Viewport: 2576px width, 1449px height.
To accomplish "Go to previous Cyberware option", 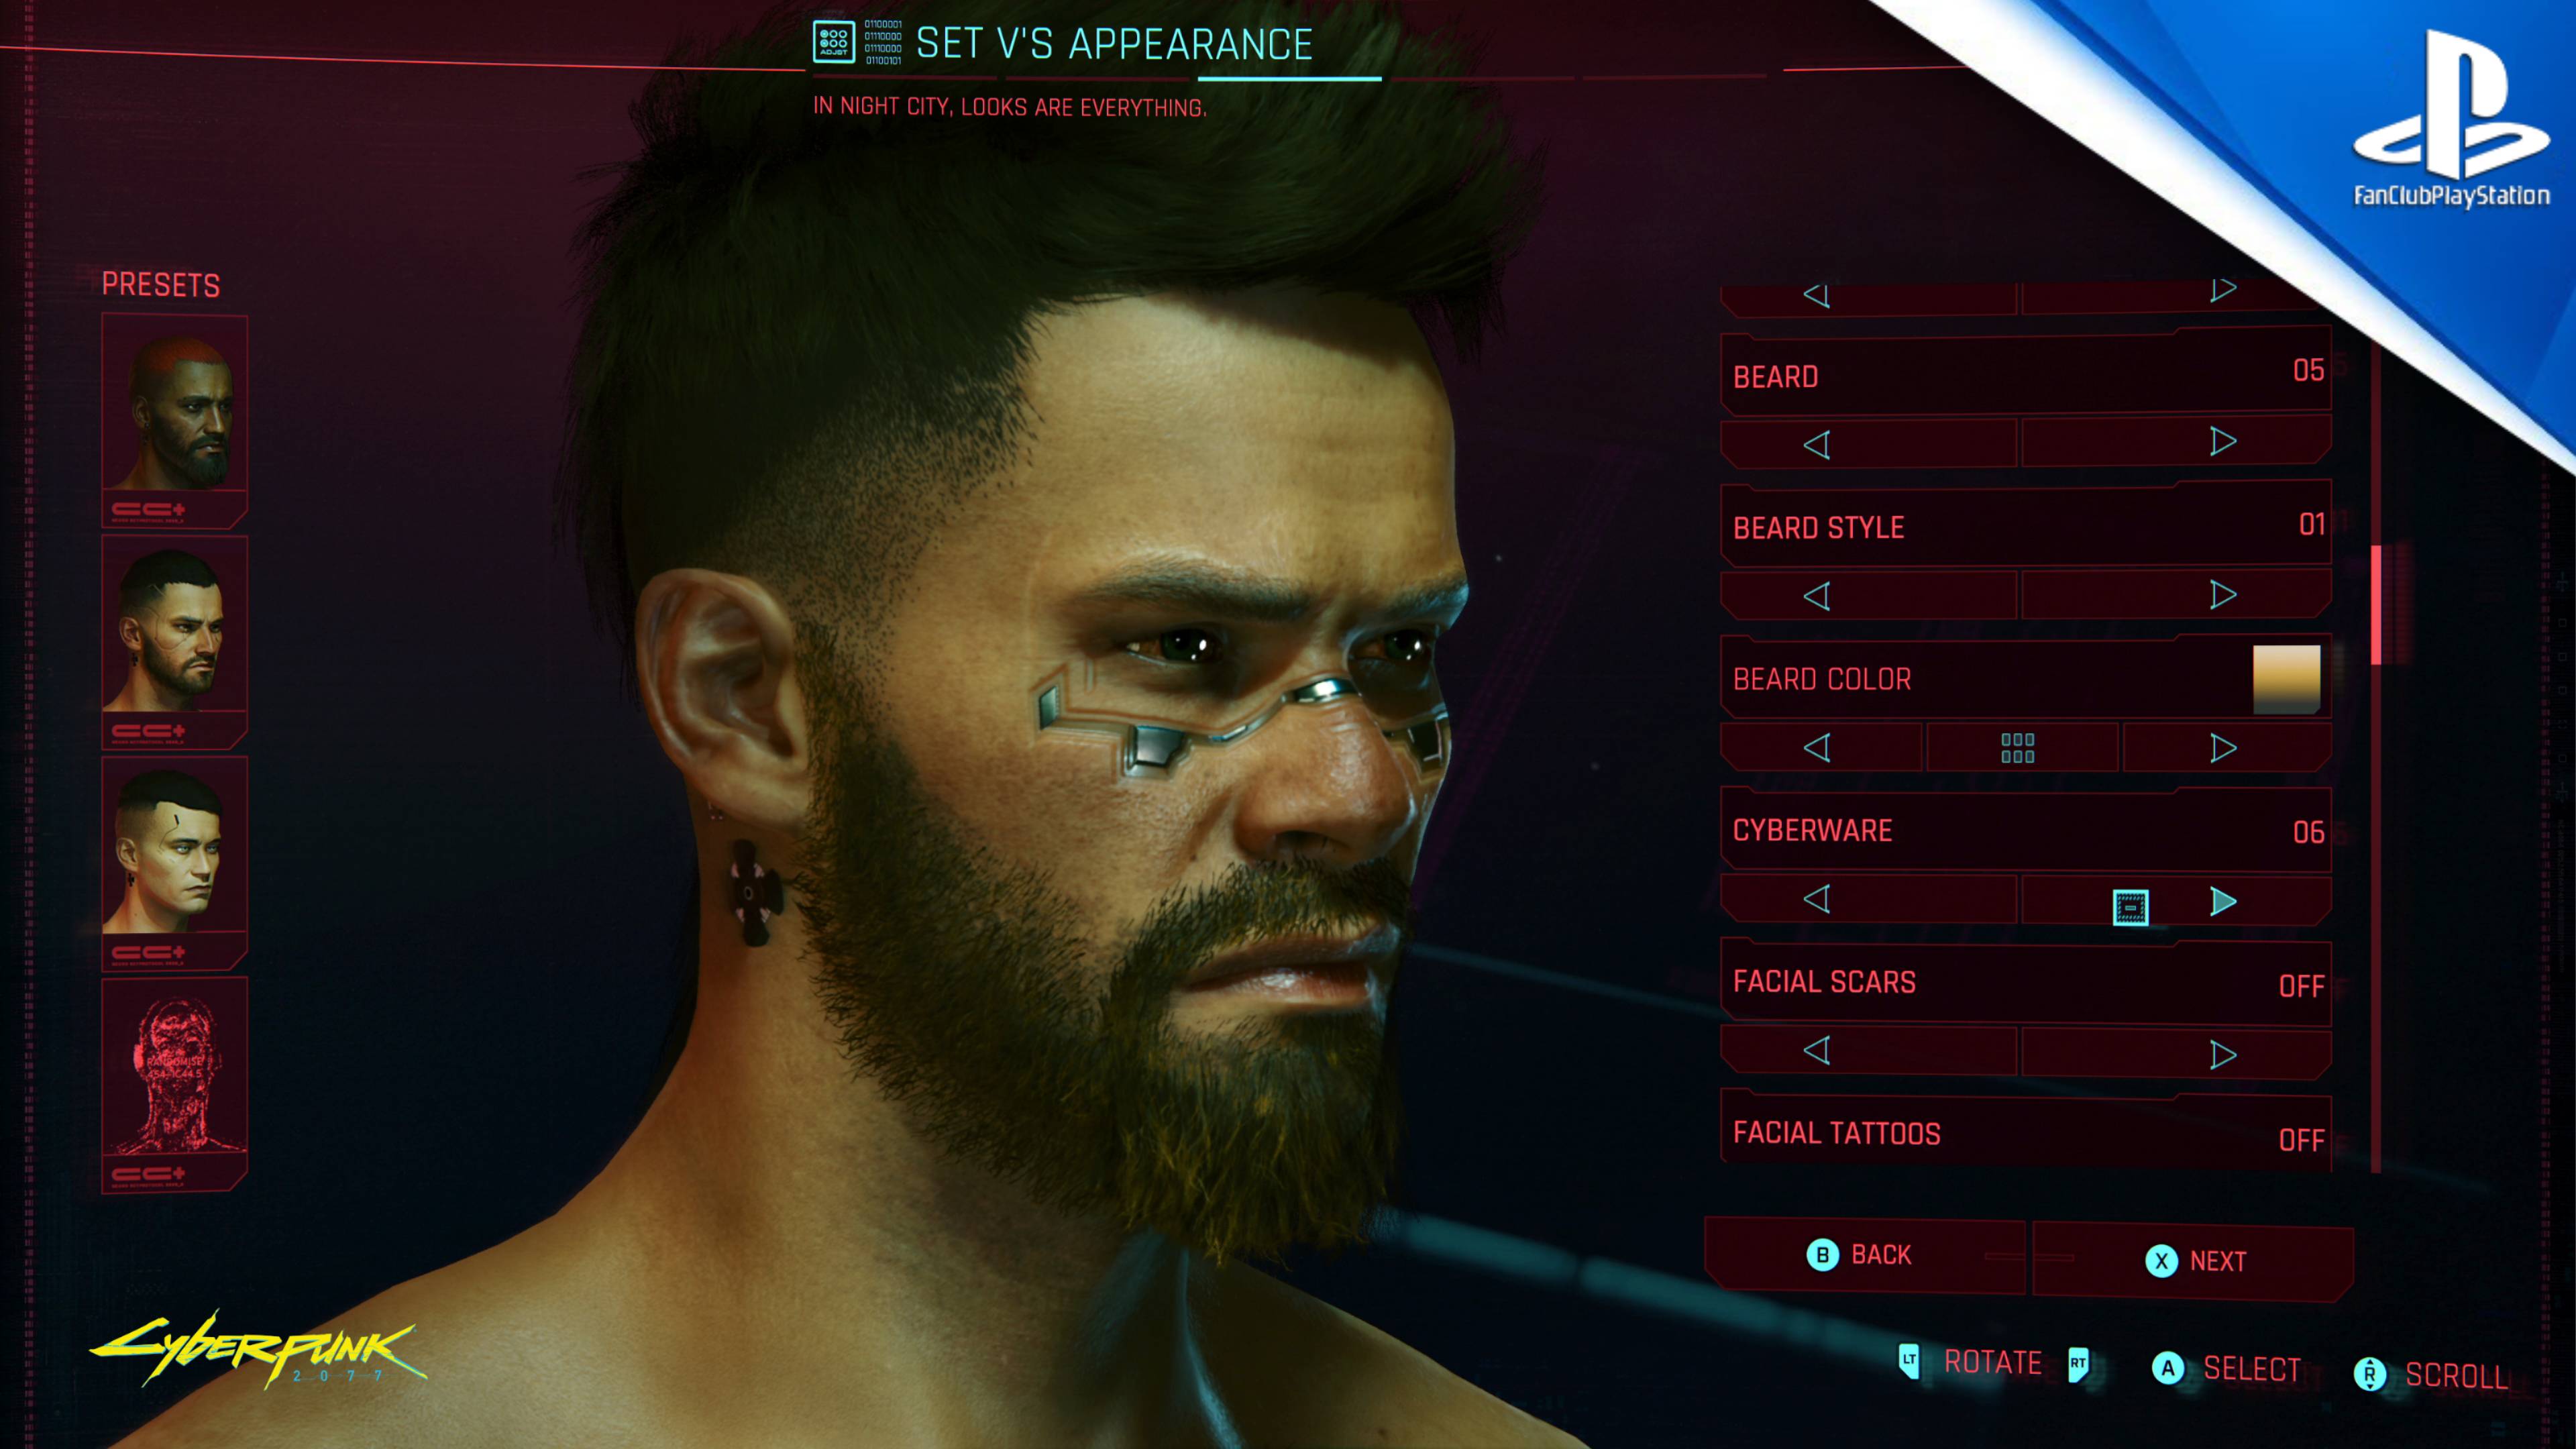I will 1817,898.
